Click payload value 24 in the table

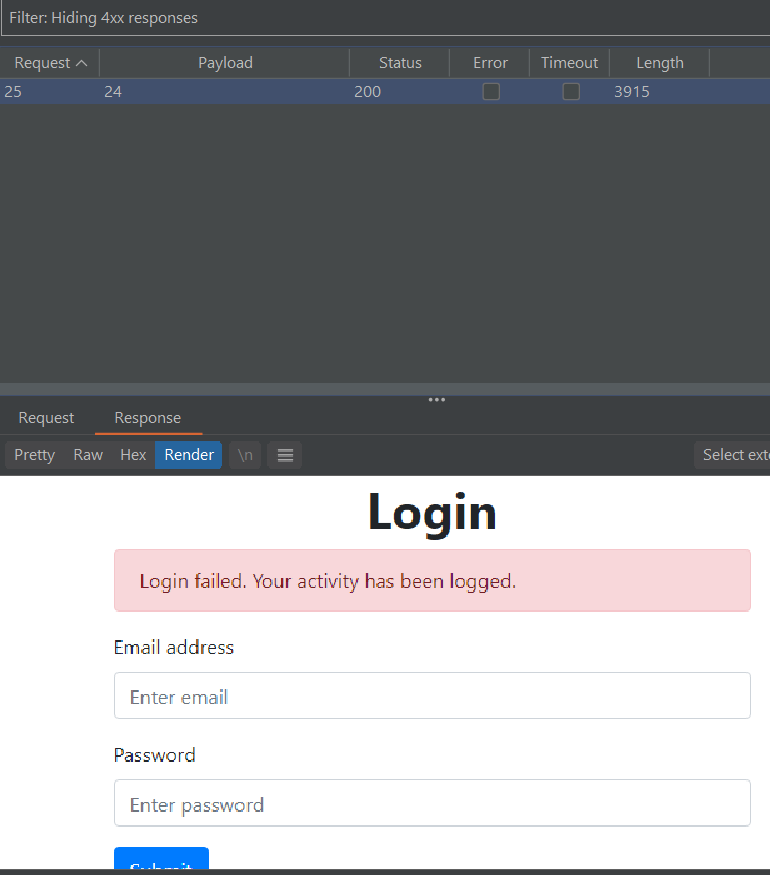pyautogui.click(x=113, y=92)
